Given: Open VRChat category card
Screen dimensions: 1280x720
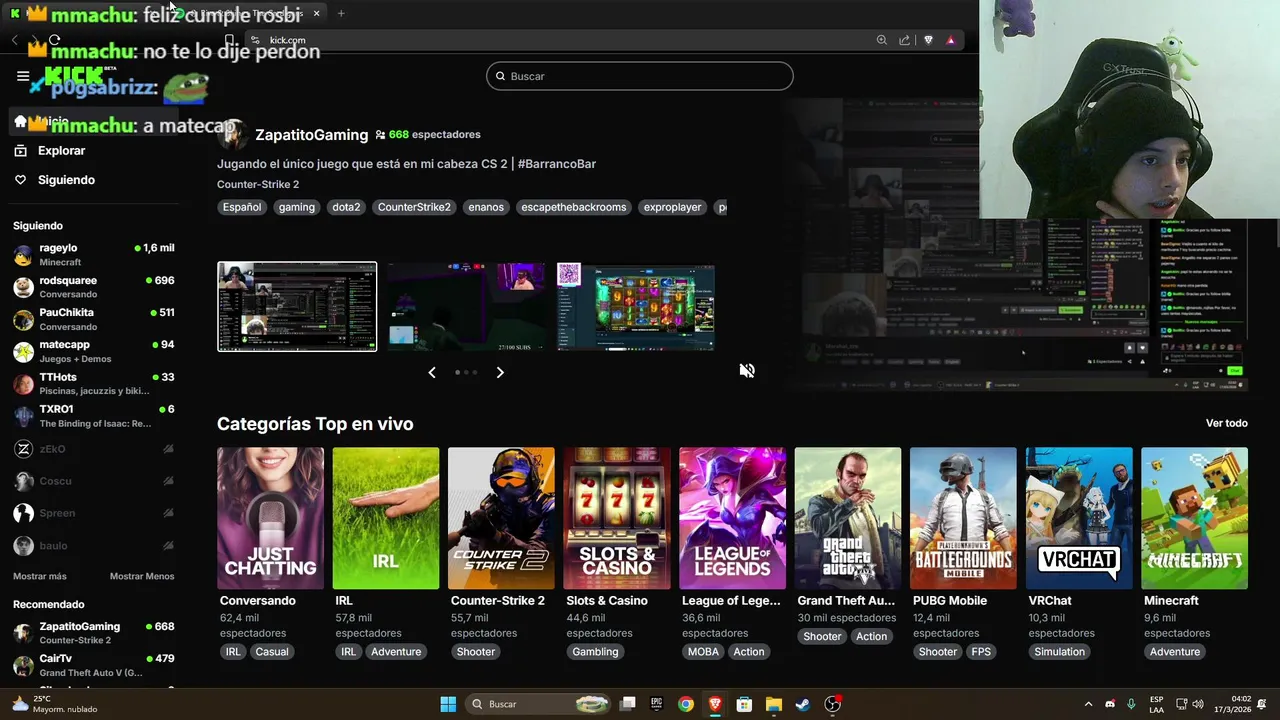Looking at the screenshot, I should point(1079,518).
